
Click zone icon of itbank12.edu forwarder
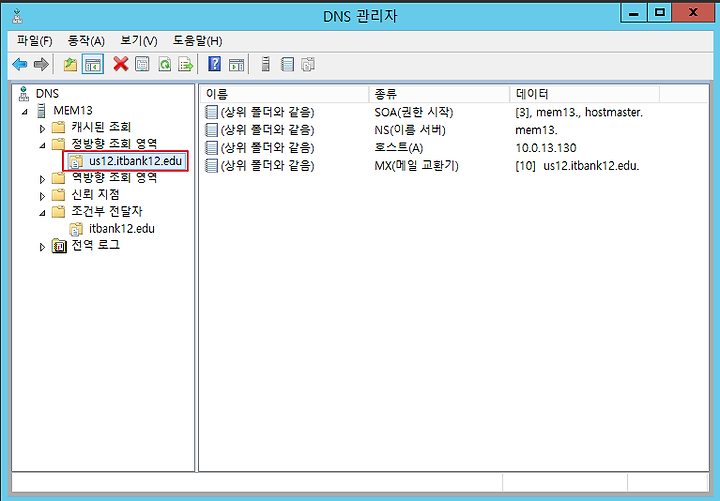76,229
